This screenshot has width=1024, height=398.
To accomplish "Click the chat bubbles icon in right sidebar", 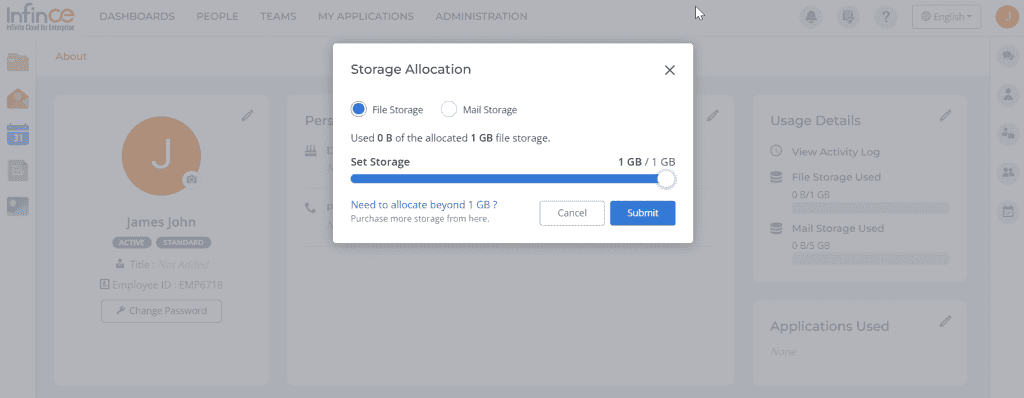I will coord(1007,57).
